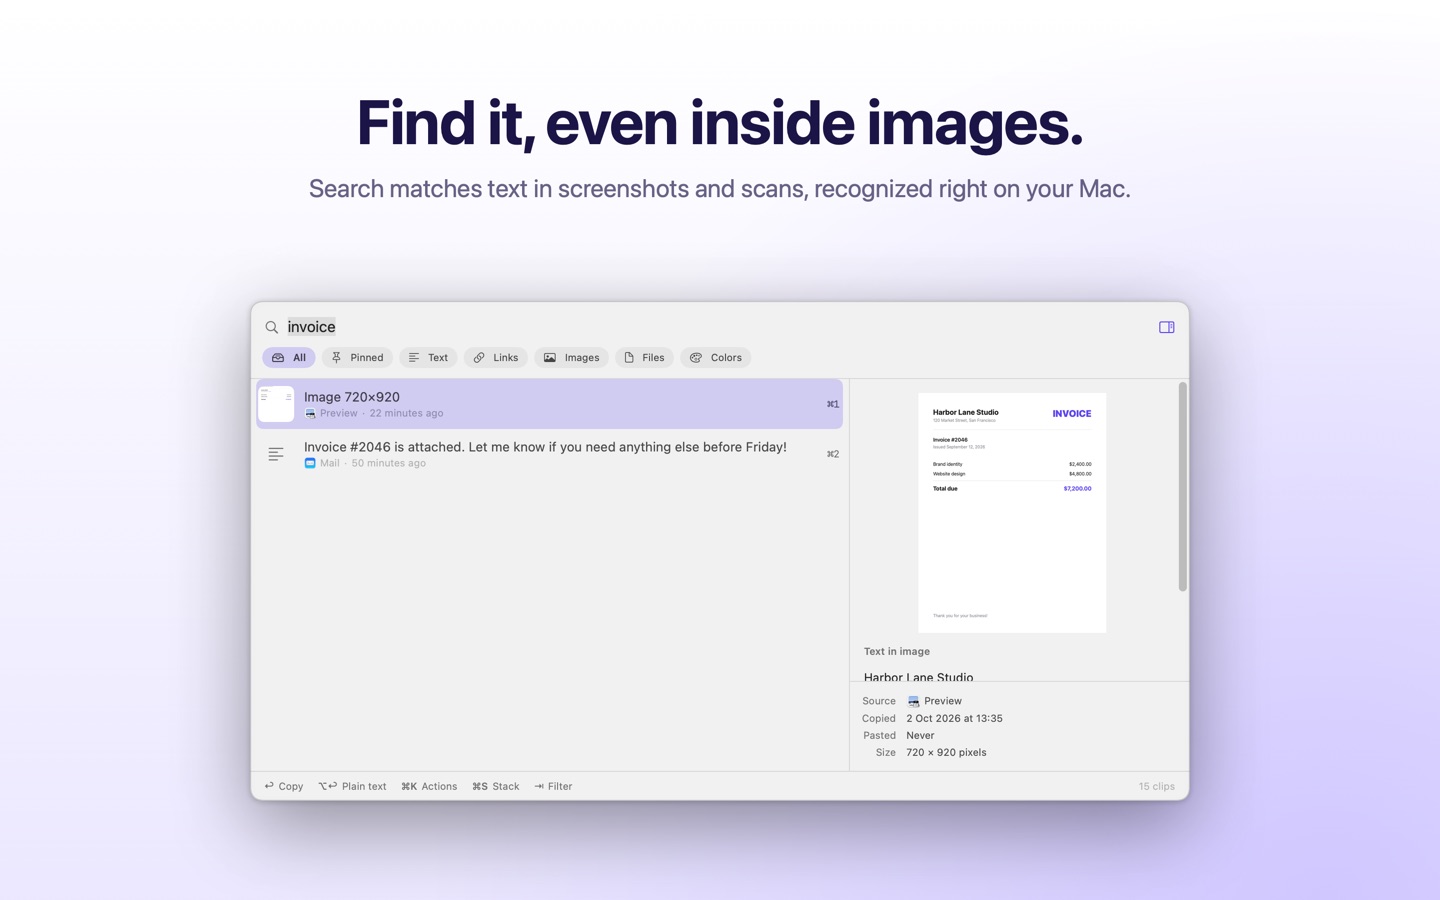Viewport: 1440px width, 900px height.
Task: Click the preview pane vertical scrollbar
Action: click(x=1183, y=487)
